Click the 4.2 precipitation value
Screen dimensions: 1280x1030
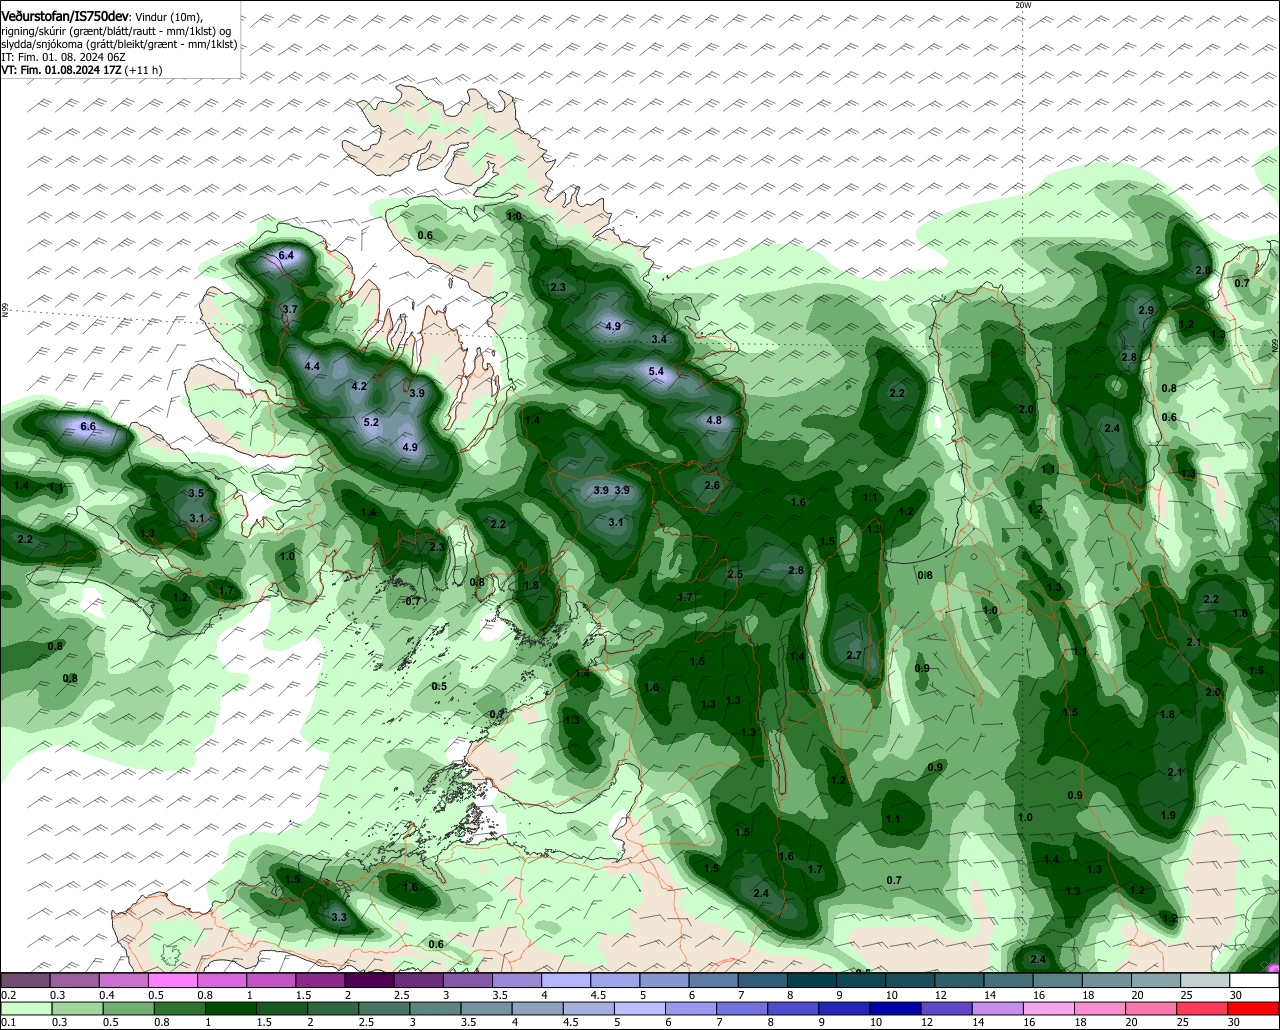pyautogui.click(x=359, y=386)
